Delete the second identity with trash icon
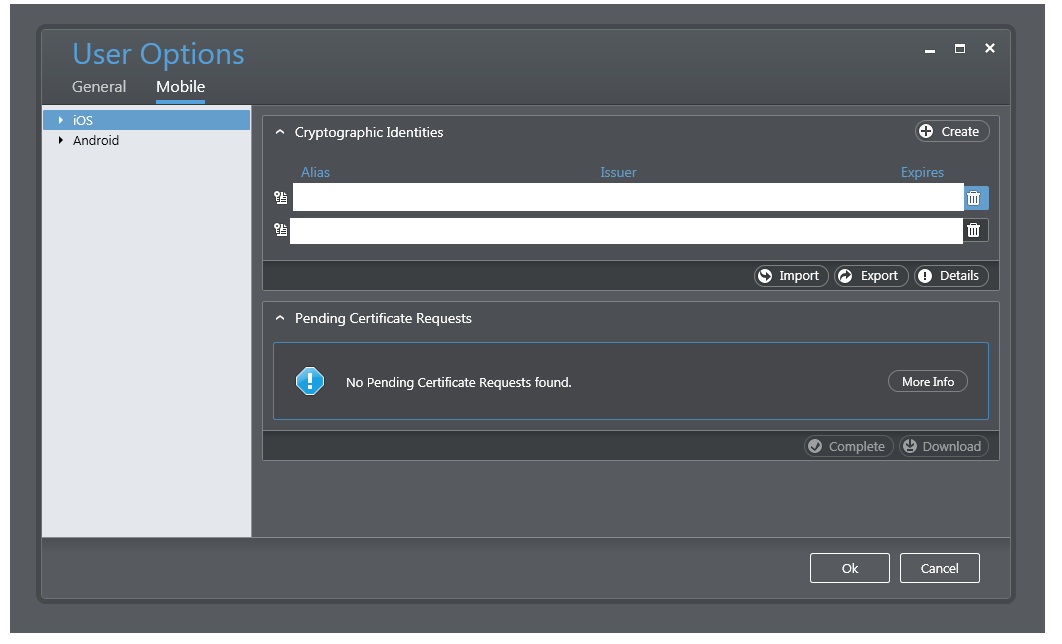The image size is (1062, 644). [x=975, y=230]
